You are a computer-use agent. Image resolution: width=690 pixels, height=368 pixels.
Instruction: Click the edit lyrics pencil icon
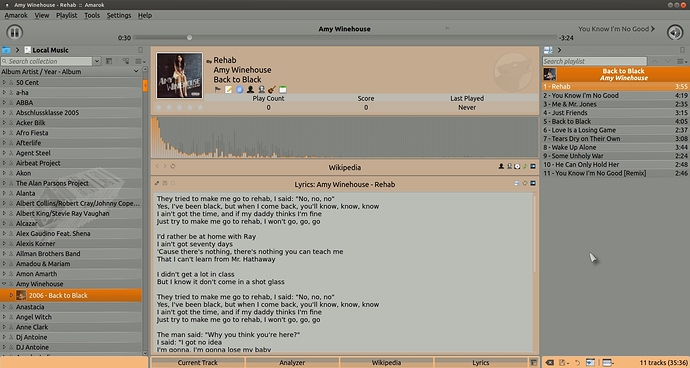(x=157, y=183)
